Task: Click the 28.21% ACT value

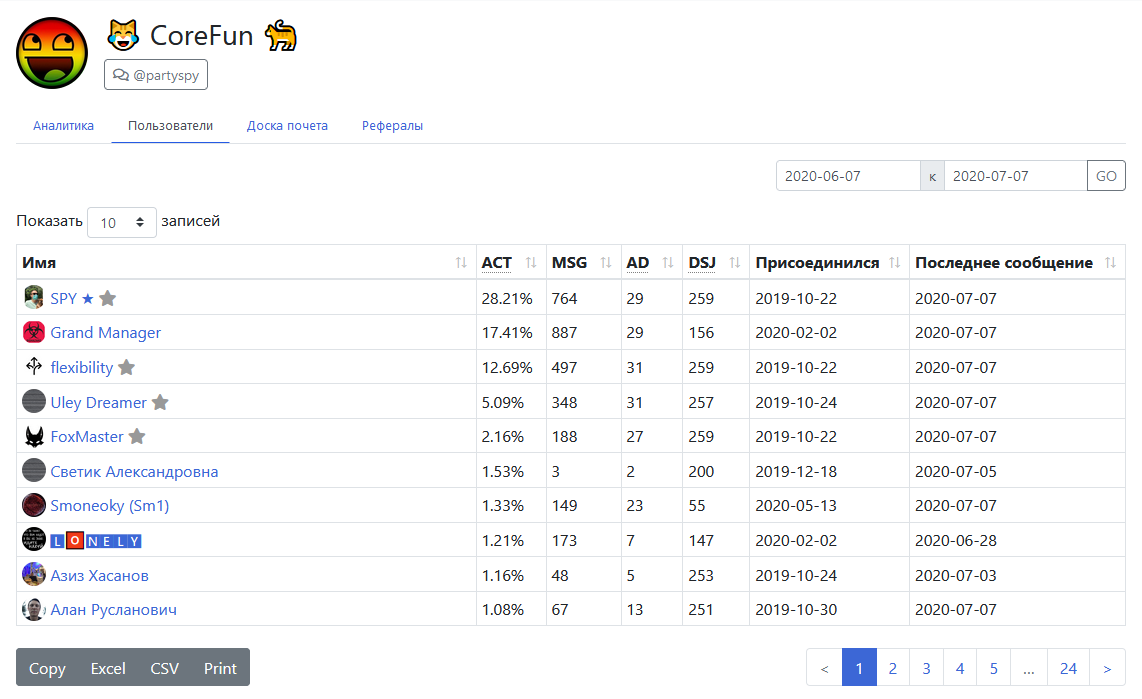Action: (x=507, y=299)
